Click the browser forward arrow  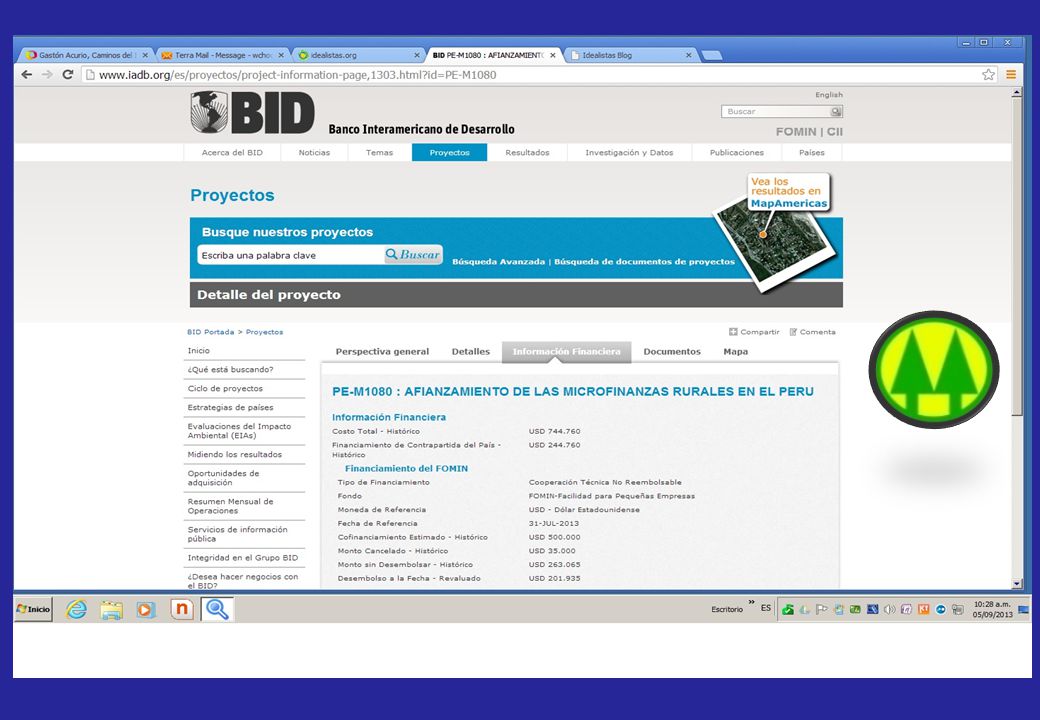[x=47, y=75]
